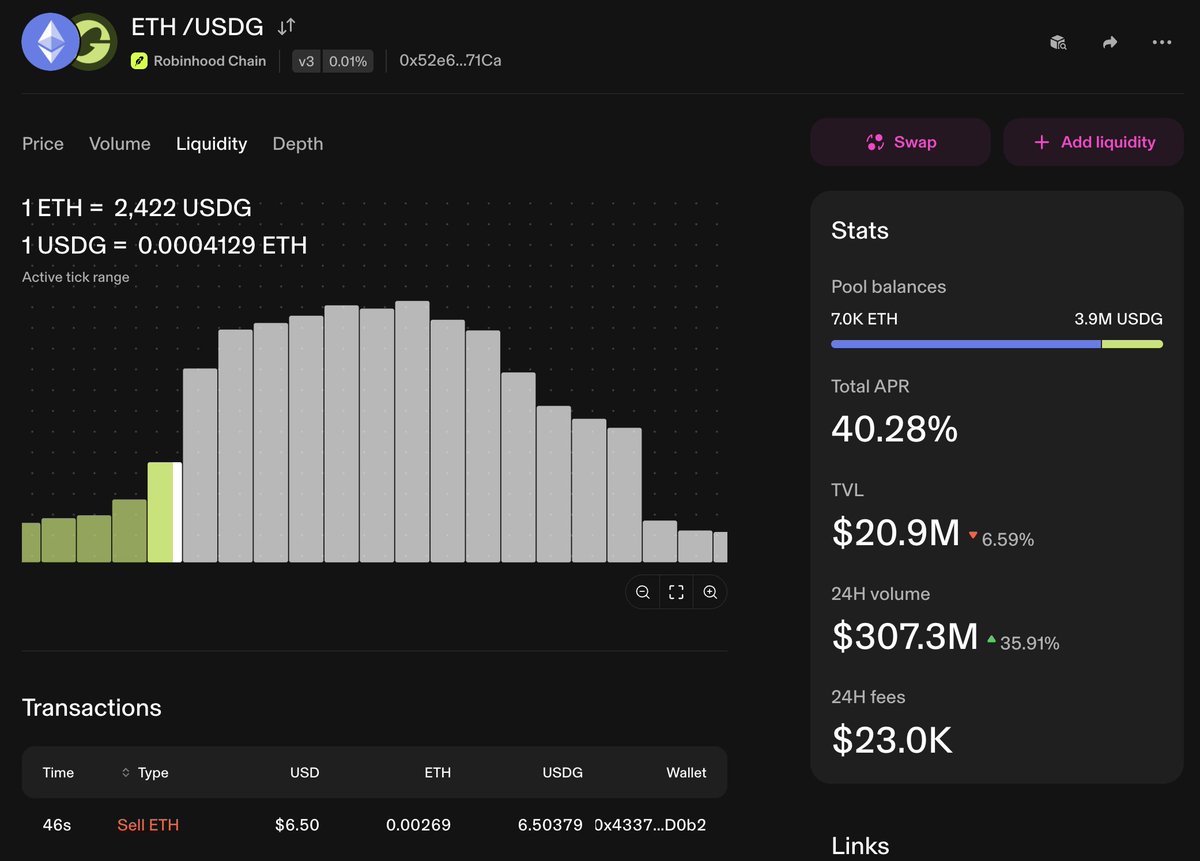Click the Active tick range label

coord(76,277)
